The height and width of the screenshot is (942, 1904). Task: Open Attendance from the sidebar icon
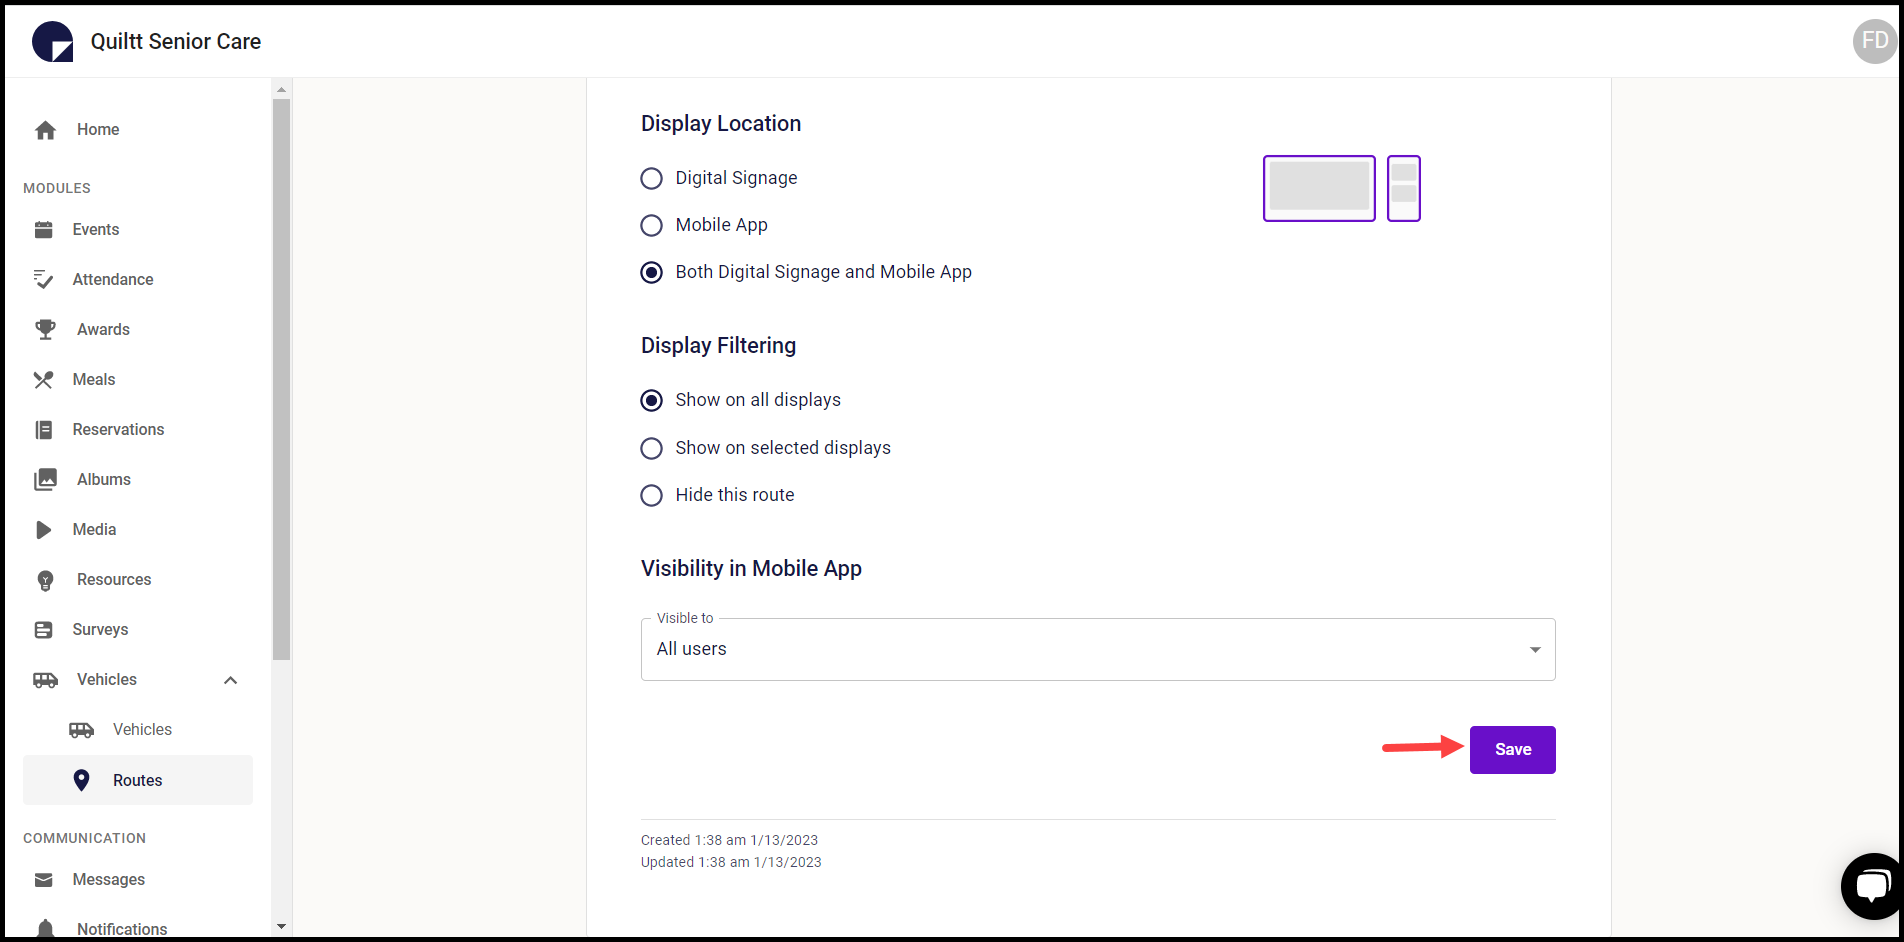[x=45, y=279]
